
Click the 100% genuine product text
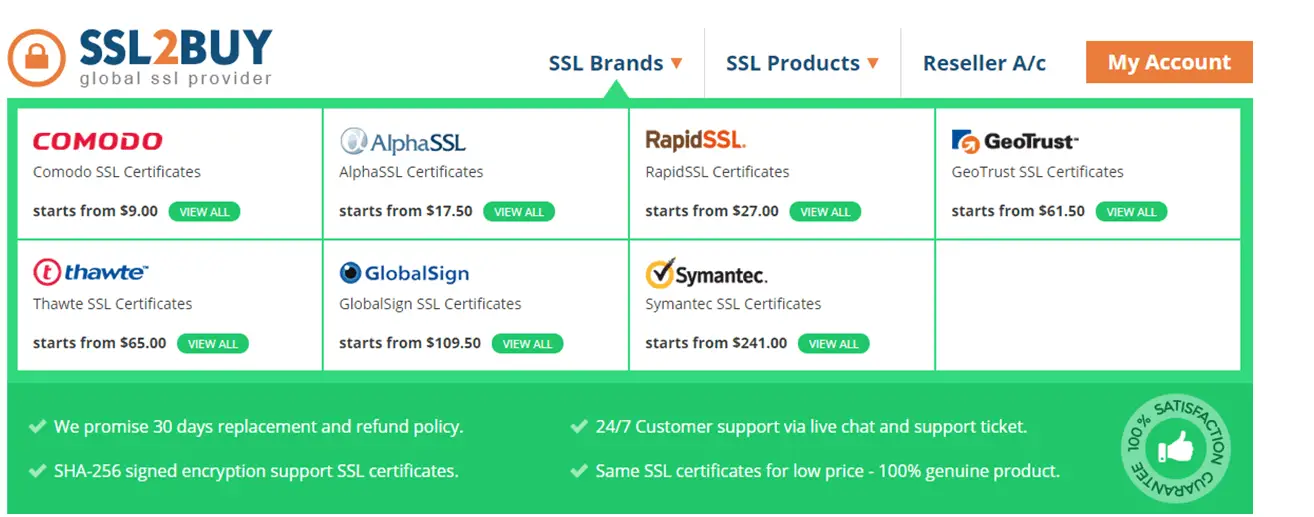(827, 471)
